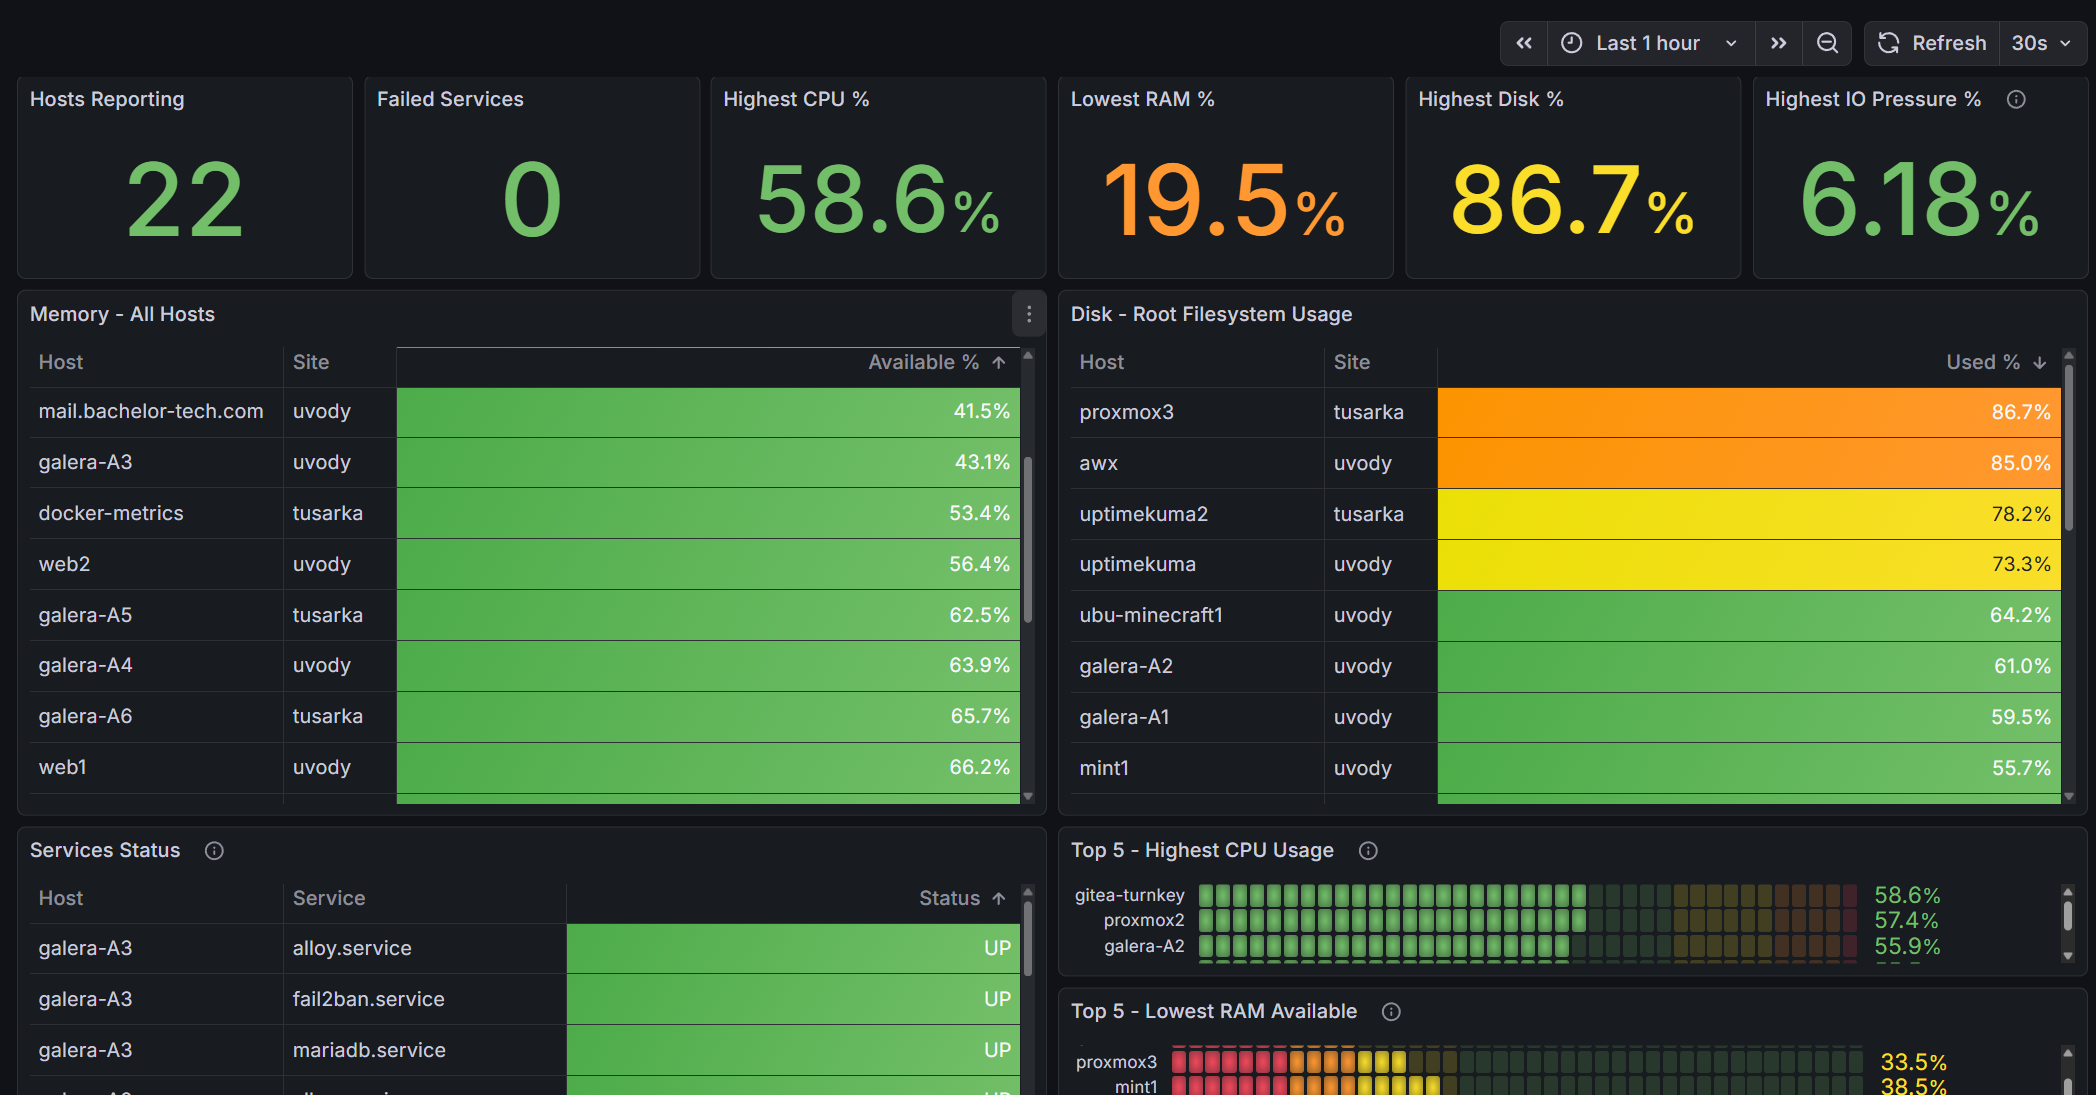This screenshot has width=2096, height=1095.
Task: Click the Memory table vertical scrollbar
Action: tap(1028, 540)
